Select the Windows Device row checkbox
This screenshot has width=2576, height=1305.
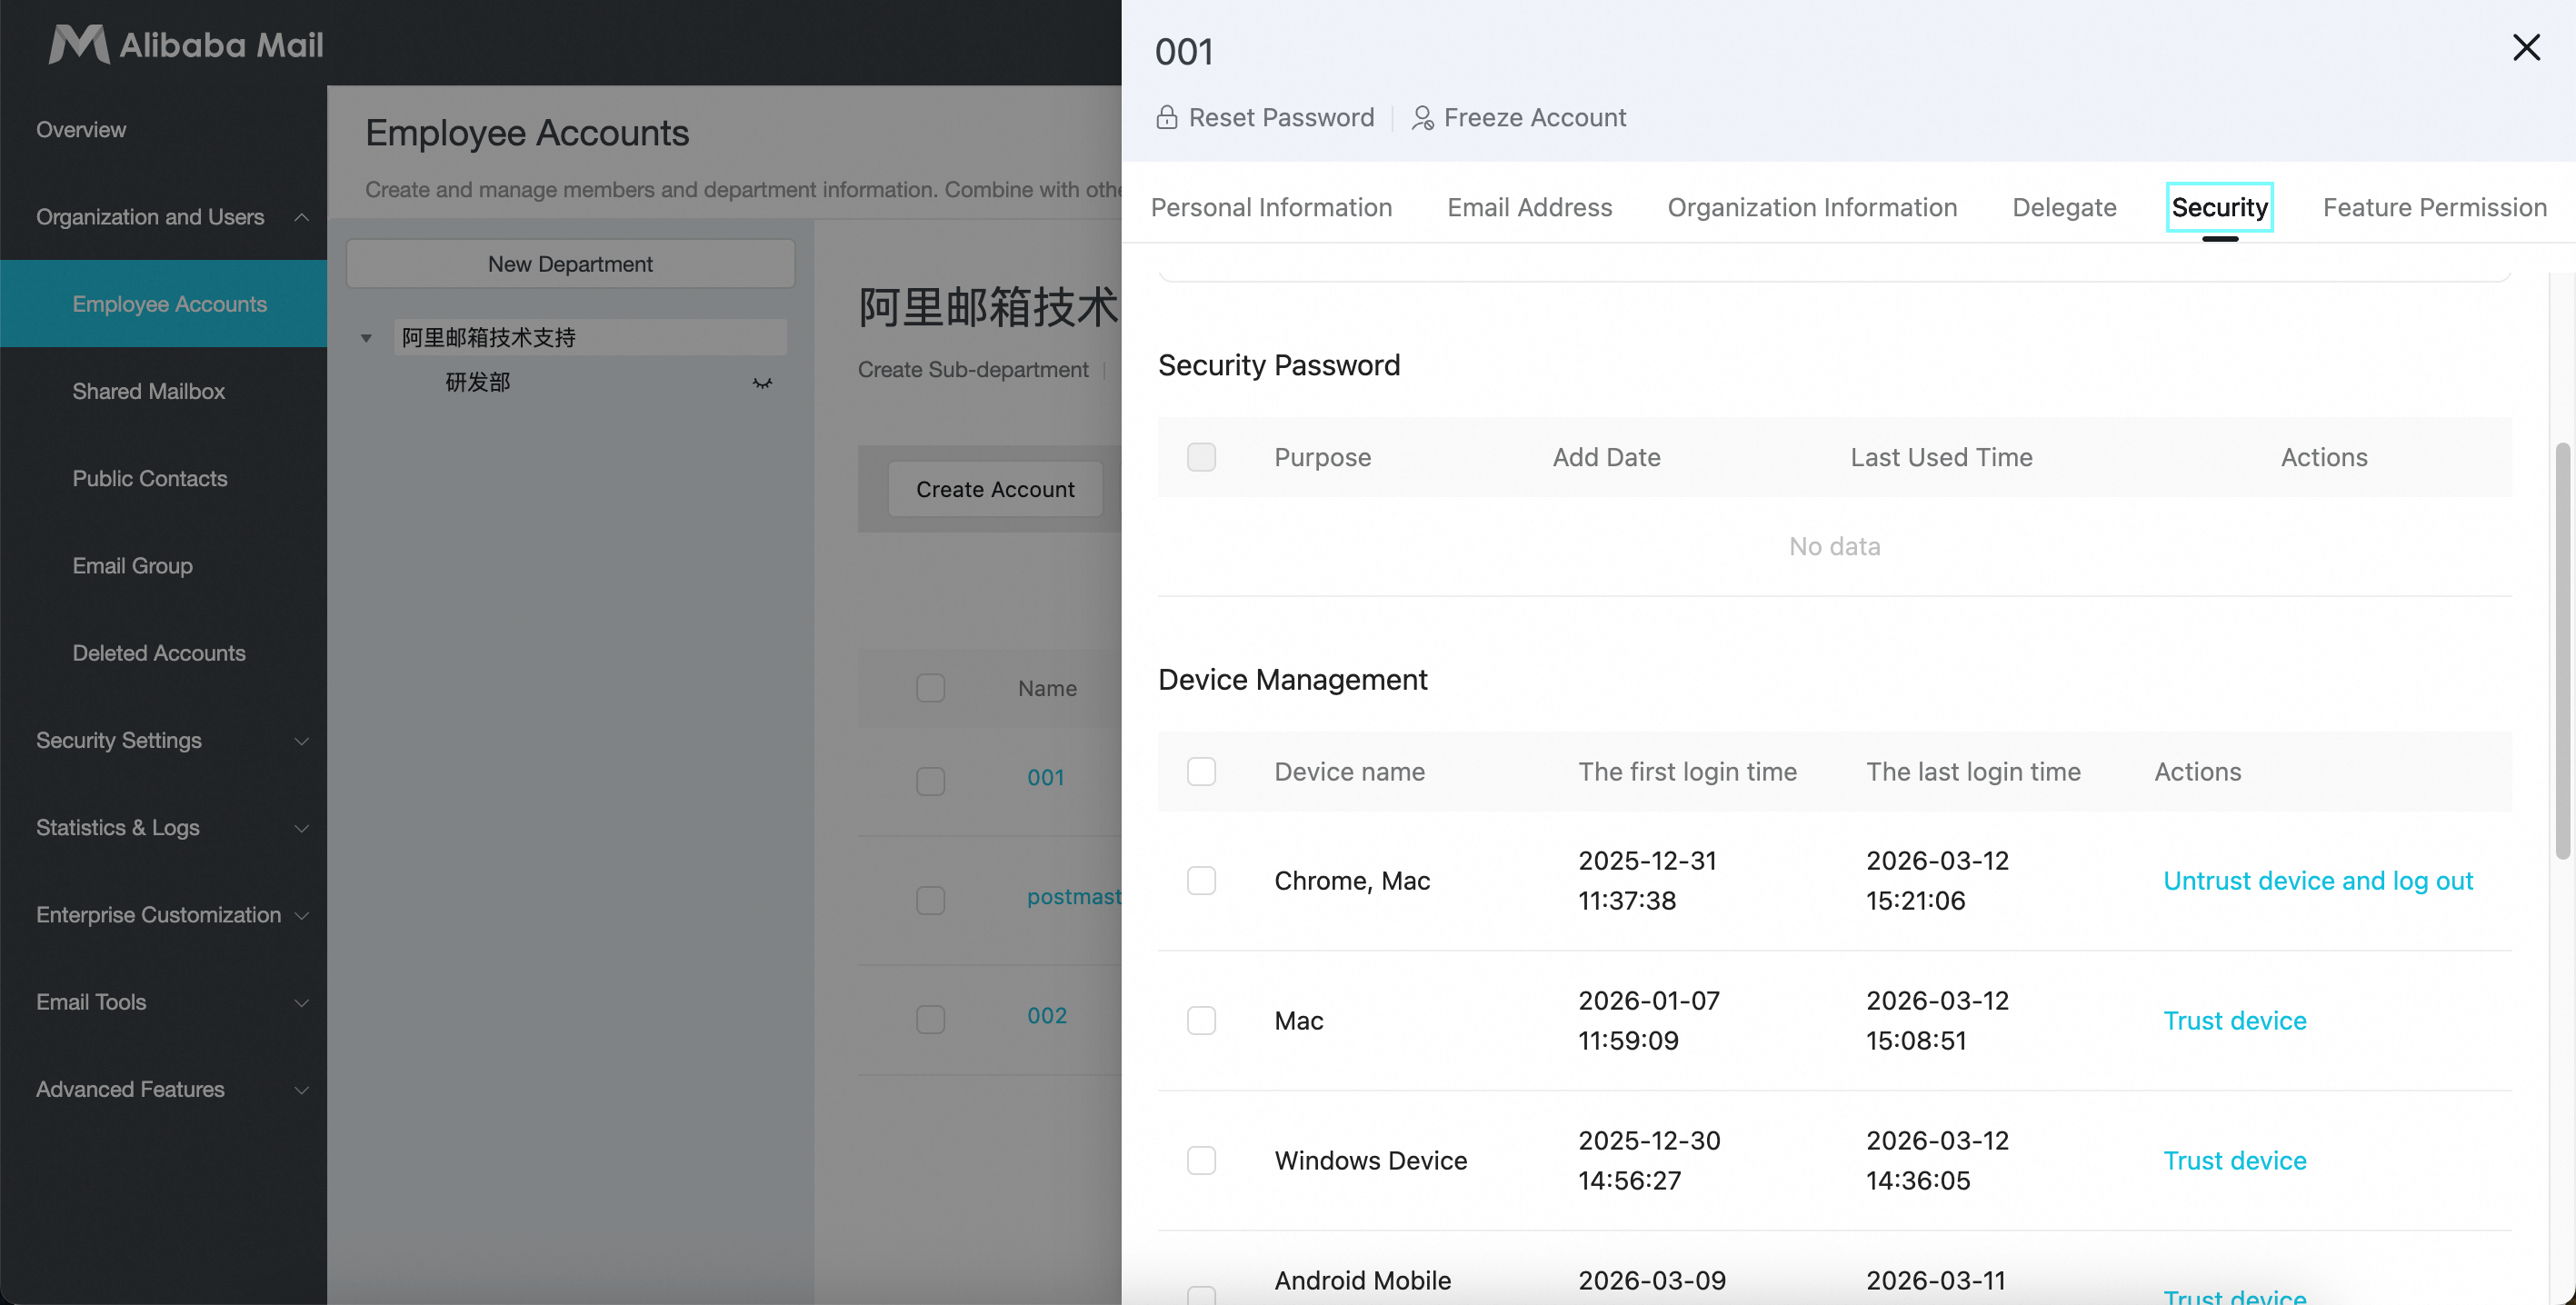[1201, 1161]
